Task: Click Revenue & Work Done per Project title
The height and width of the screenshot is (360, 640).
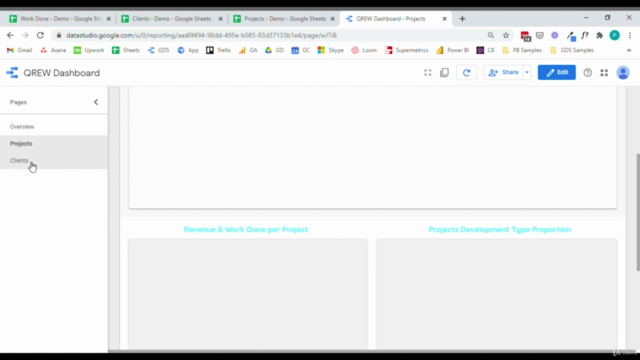Action: 246,229
